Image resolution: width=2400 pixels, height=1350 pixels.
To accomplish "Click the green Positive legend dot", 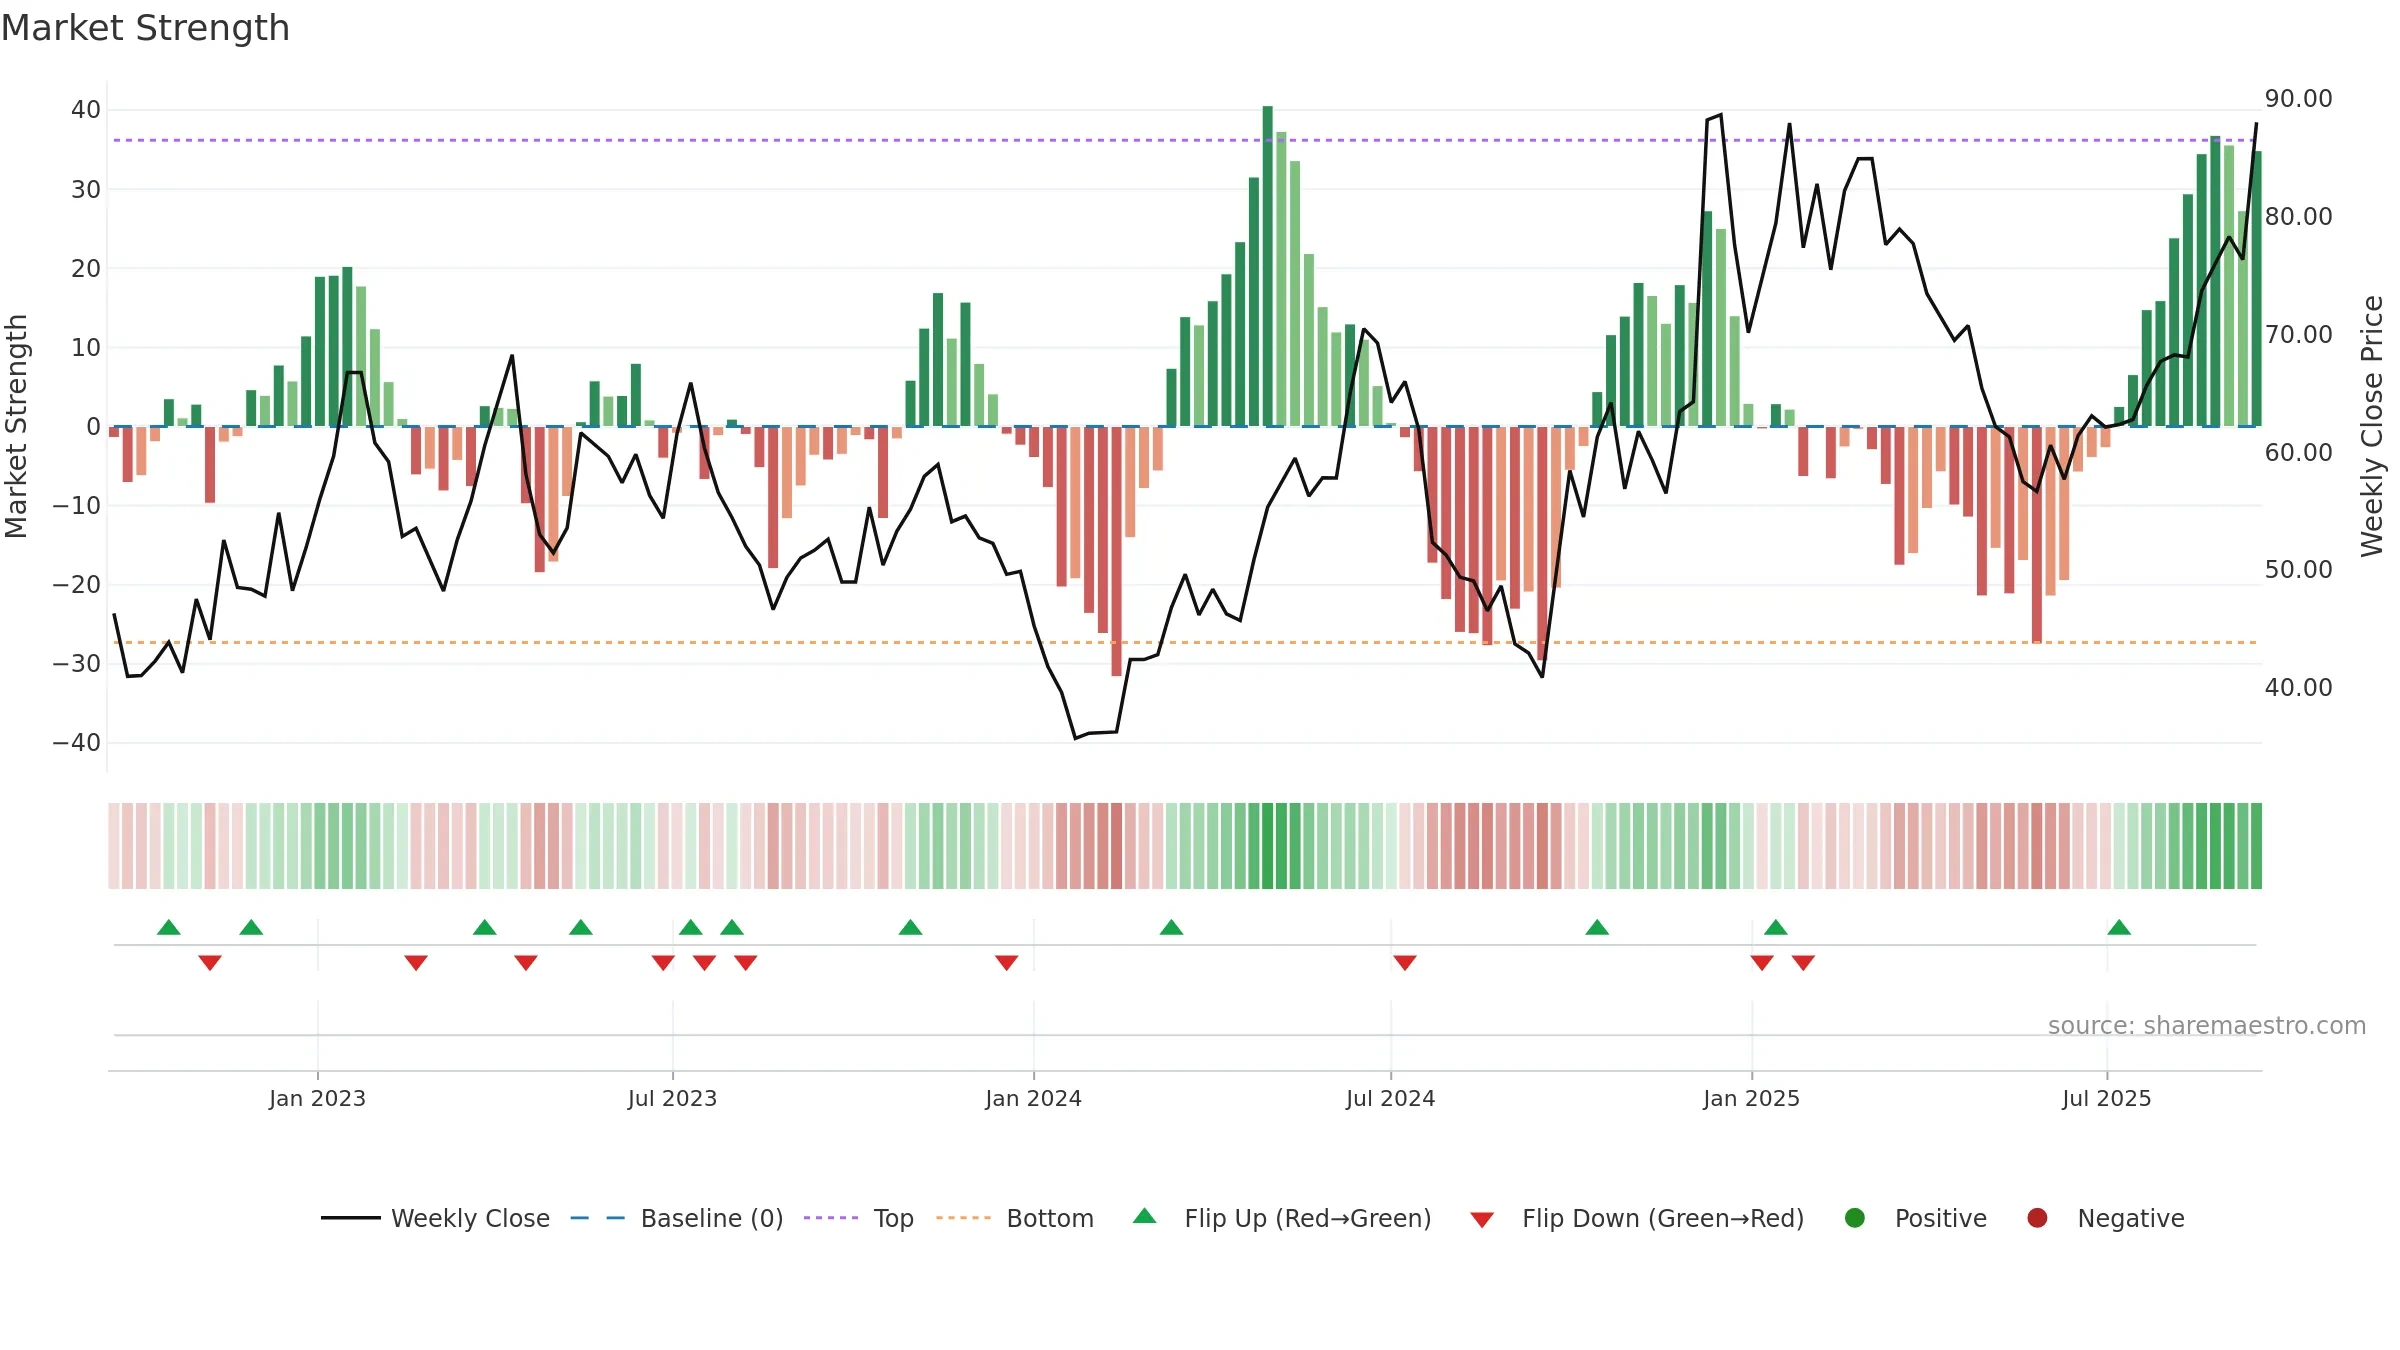I will [1855, 1218].
